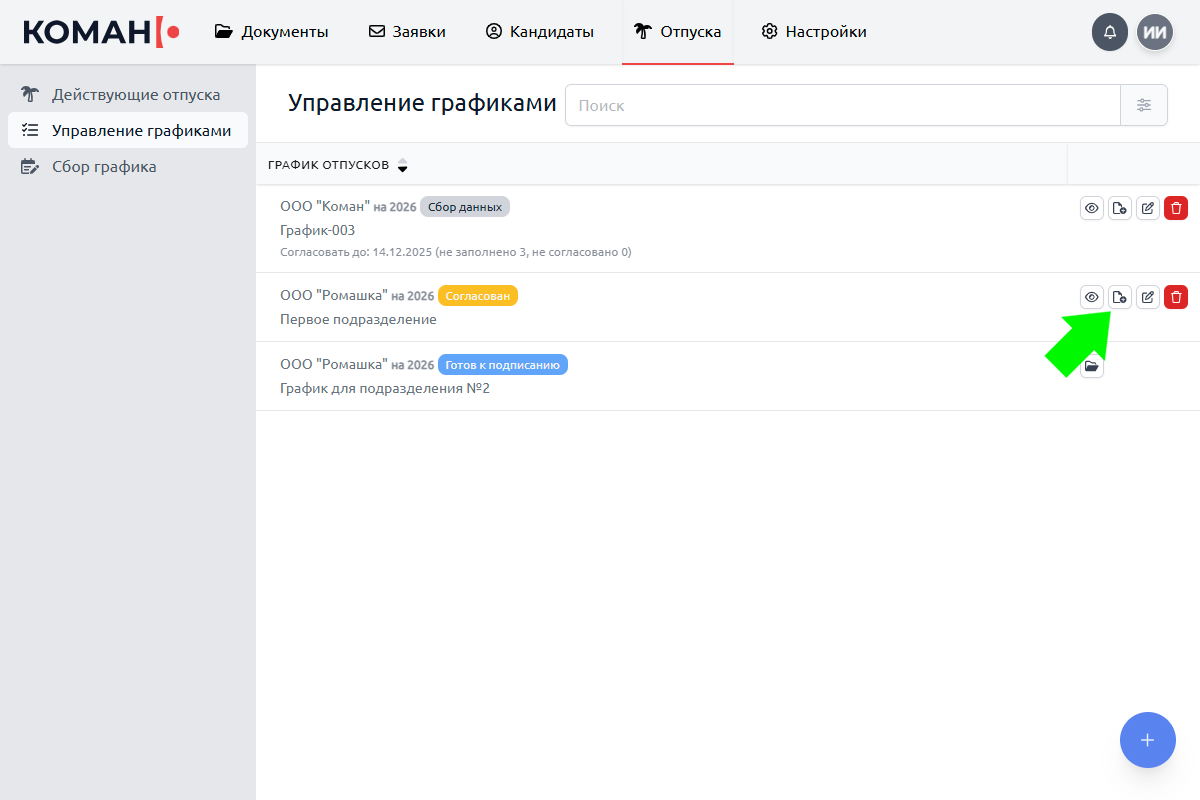Delete the Первое подразделение schedule

(x=1176, y=296)
